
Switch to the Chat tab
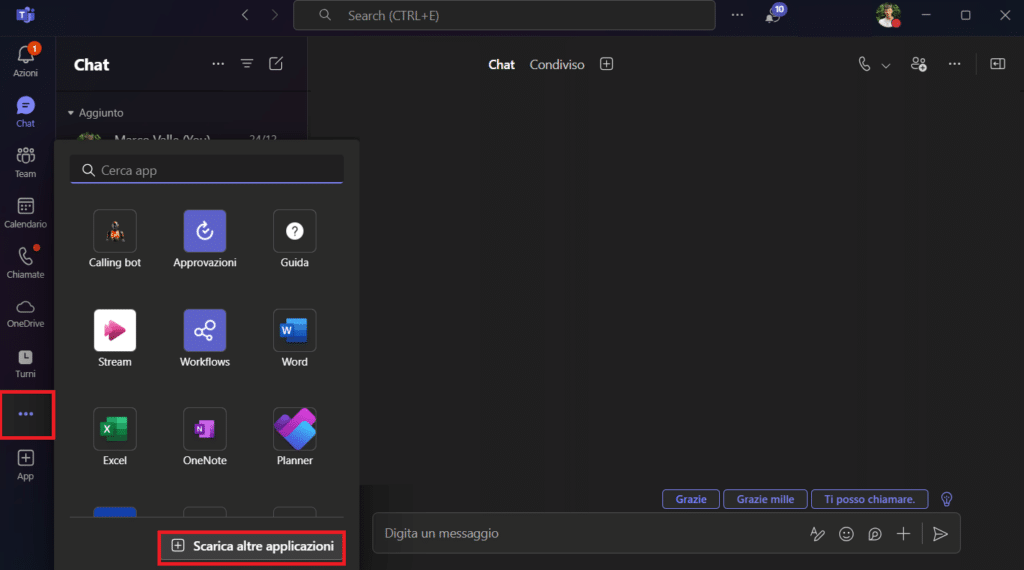[x=502, y=65]
